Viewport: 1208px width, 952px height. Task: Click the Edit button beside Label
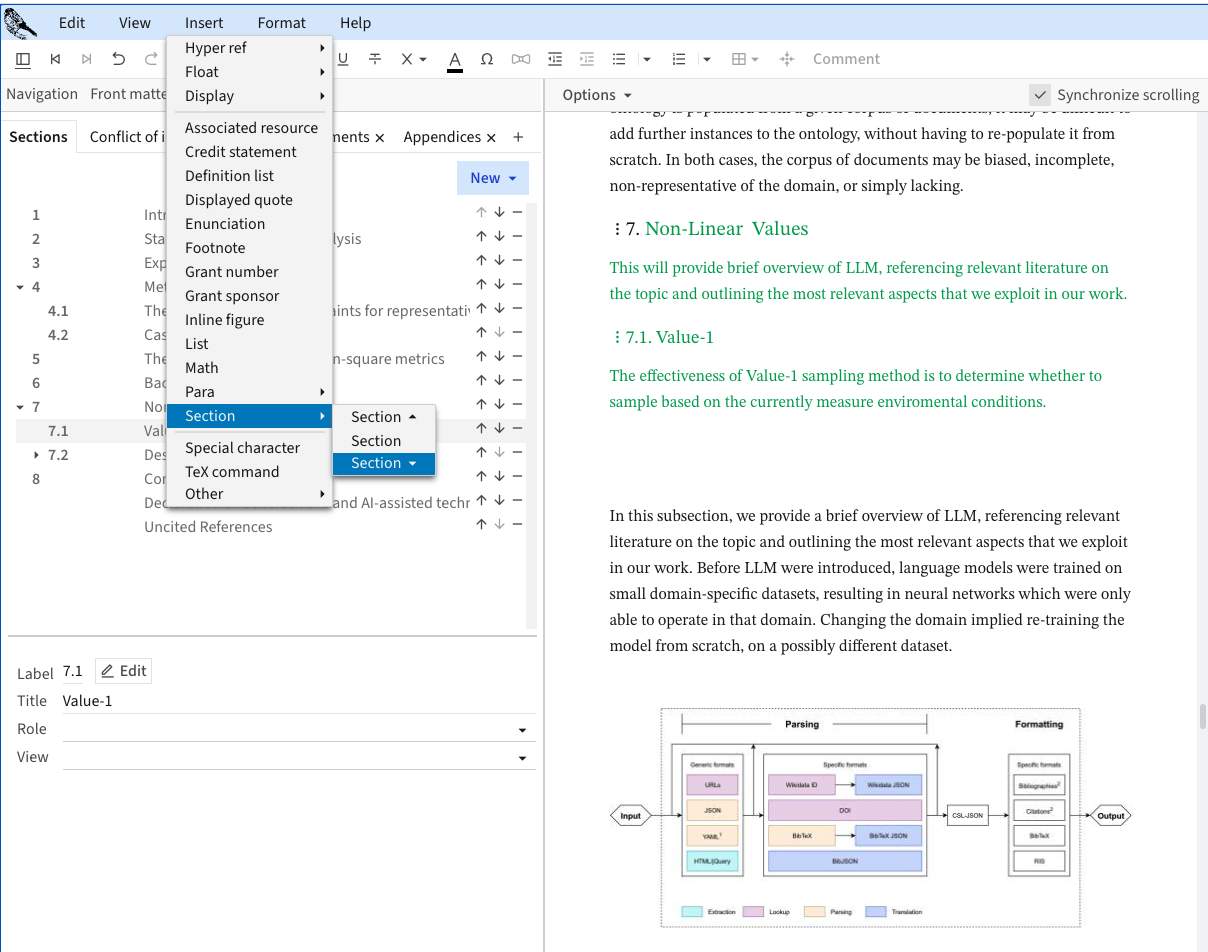tap(123, 671)
